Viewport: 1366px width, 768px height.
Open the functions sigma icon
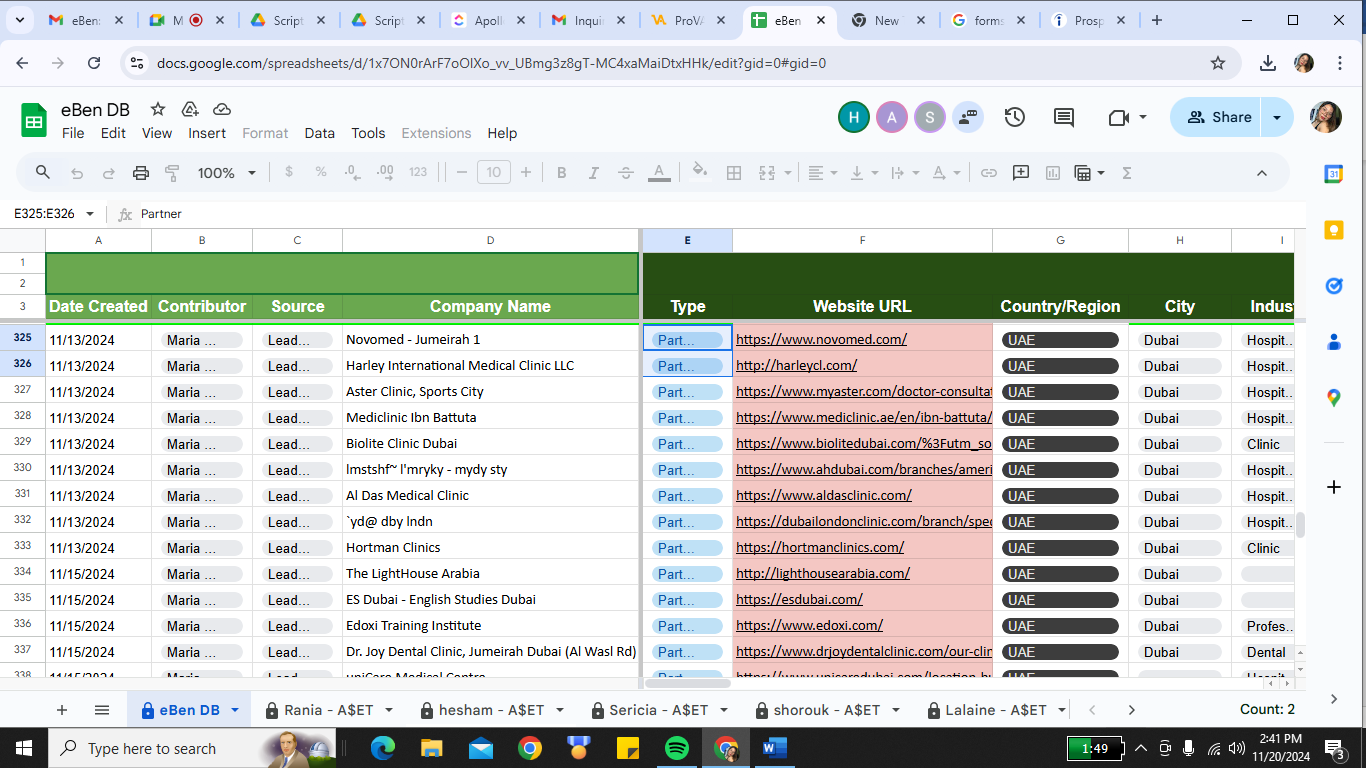click(1127, 173)
